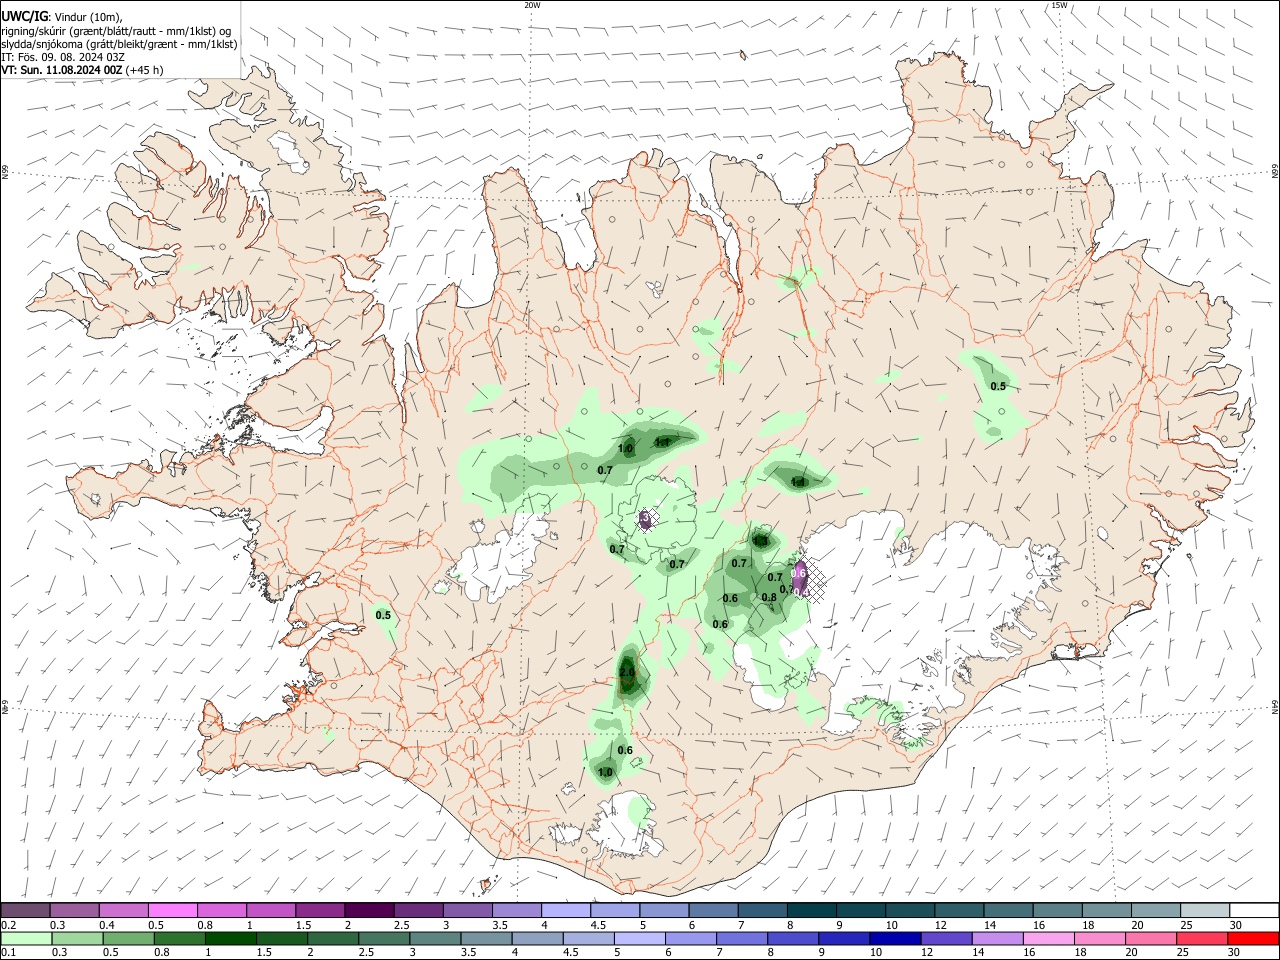Screen dimensions: 1280x960
Task: Click the UWC/IG title text
Action: (25, 17)
